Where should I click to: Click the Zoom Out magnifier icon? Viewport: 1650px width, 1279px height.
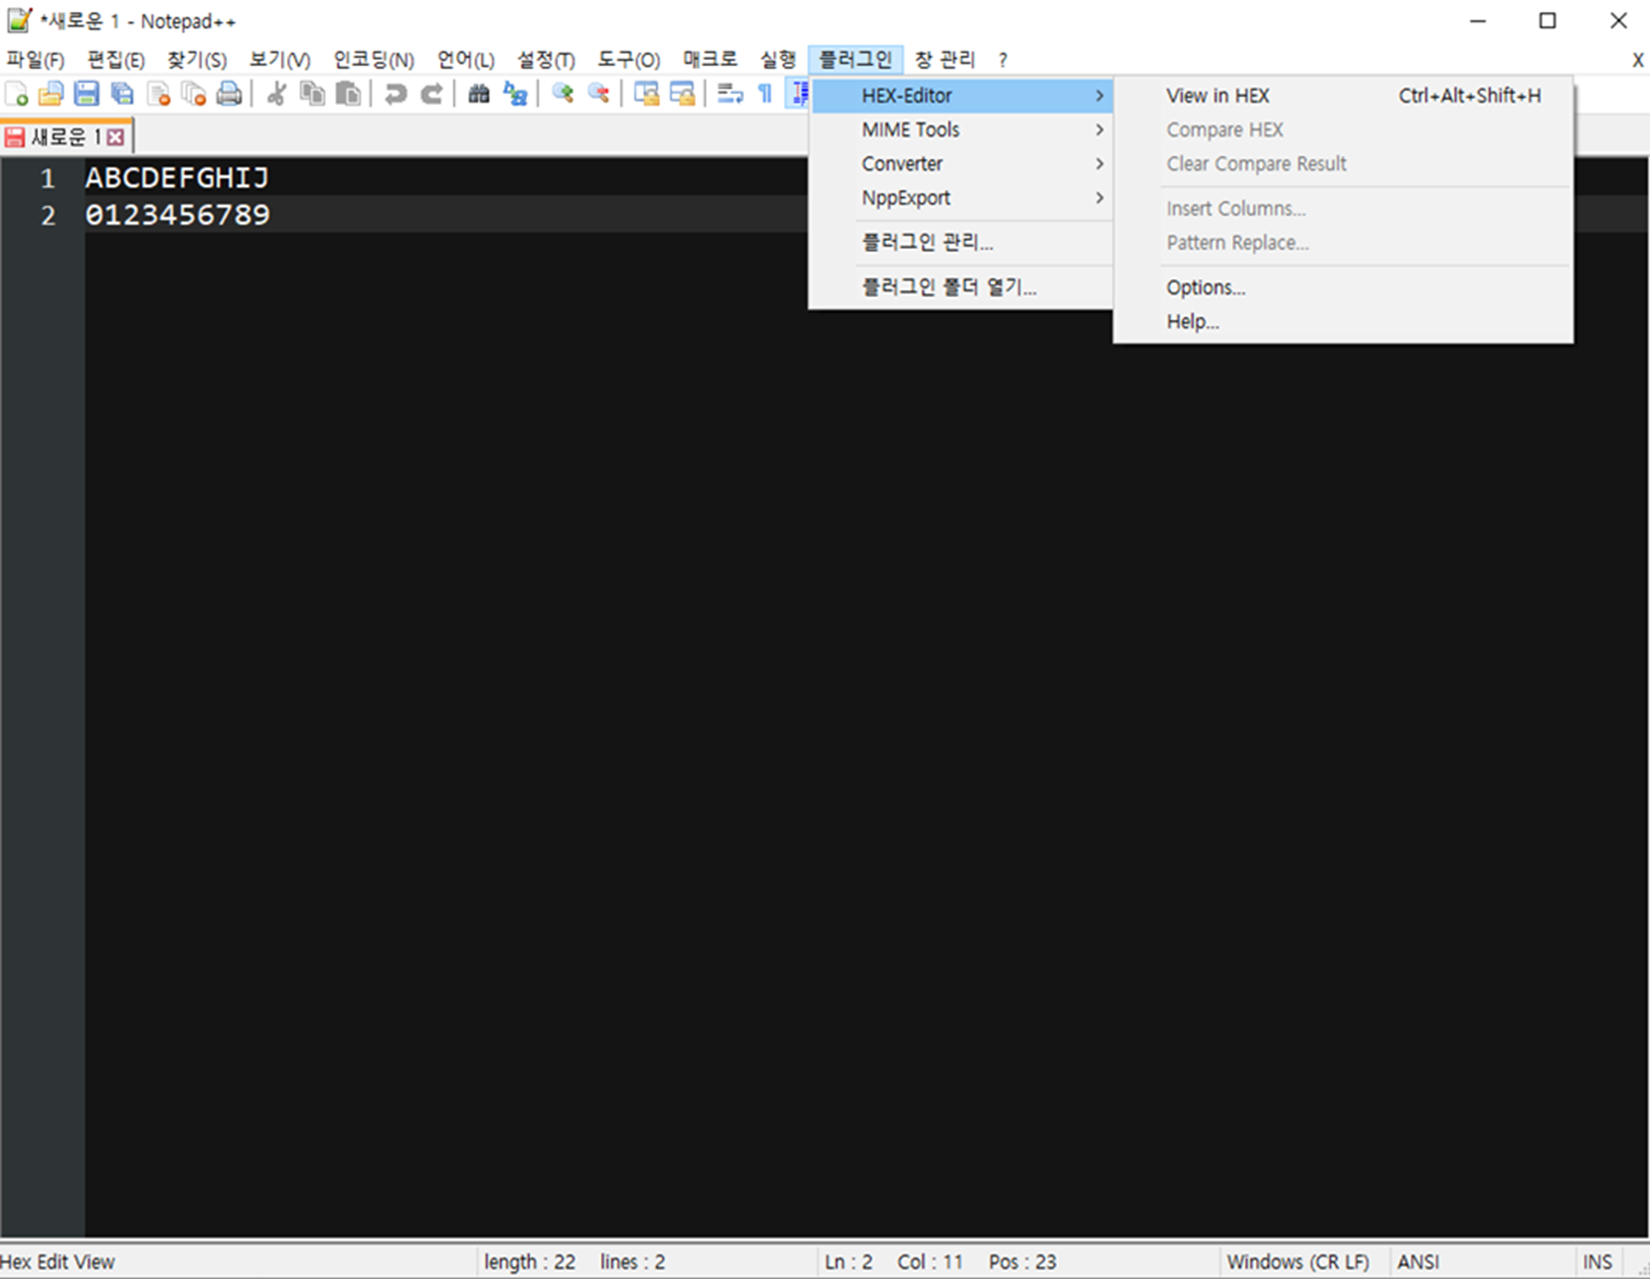pyautogui.click(x=599, y=94)
